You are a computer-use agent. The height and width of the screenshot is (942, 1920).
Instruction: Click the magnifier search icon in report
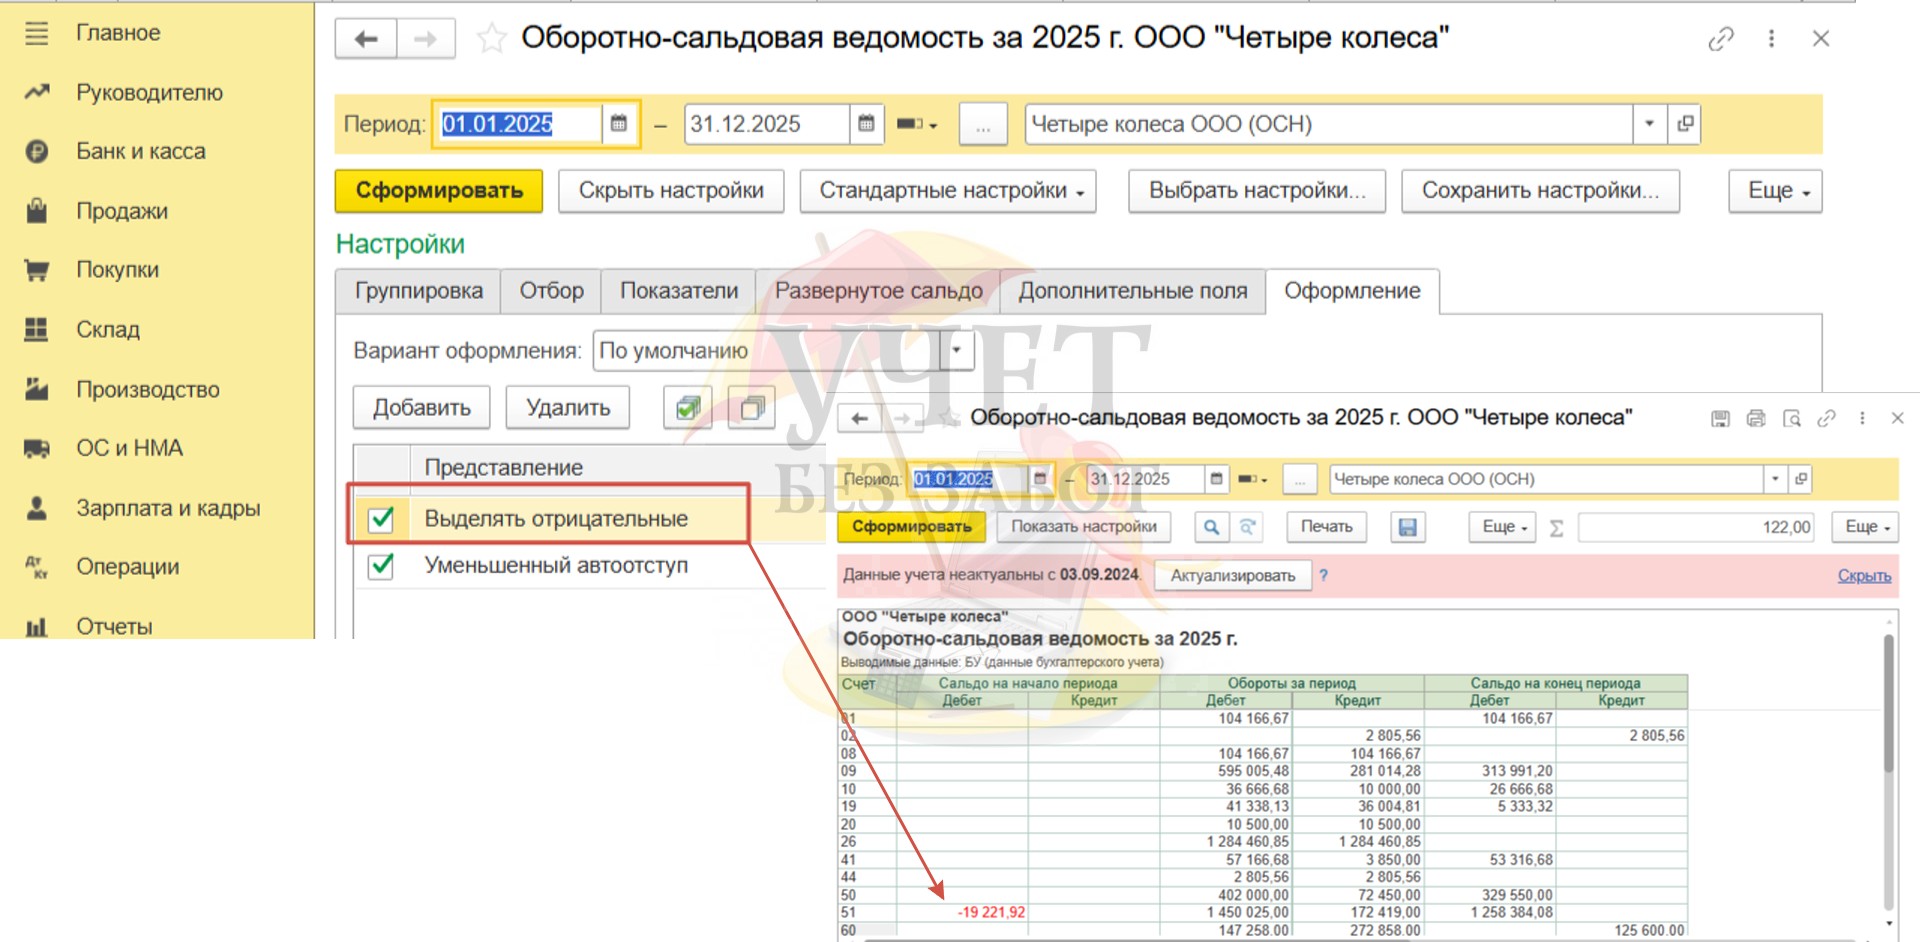pos(1211,527)
